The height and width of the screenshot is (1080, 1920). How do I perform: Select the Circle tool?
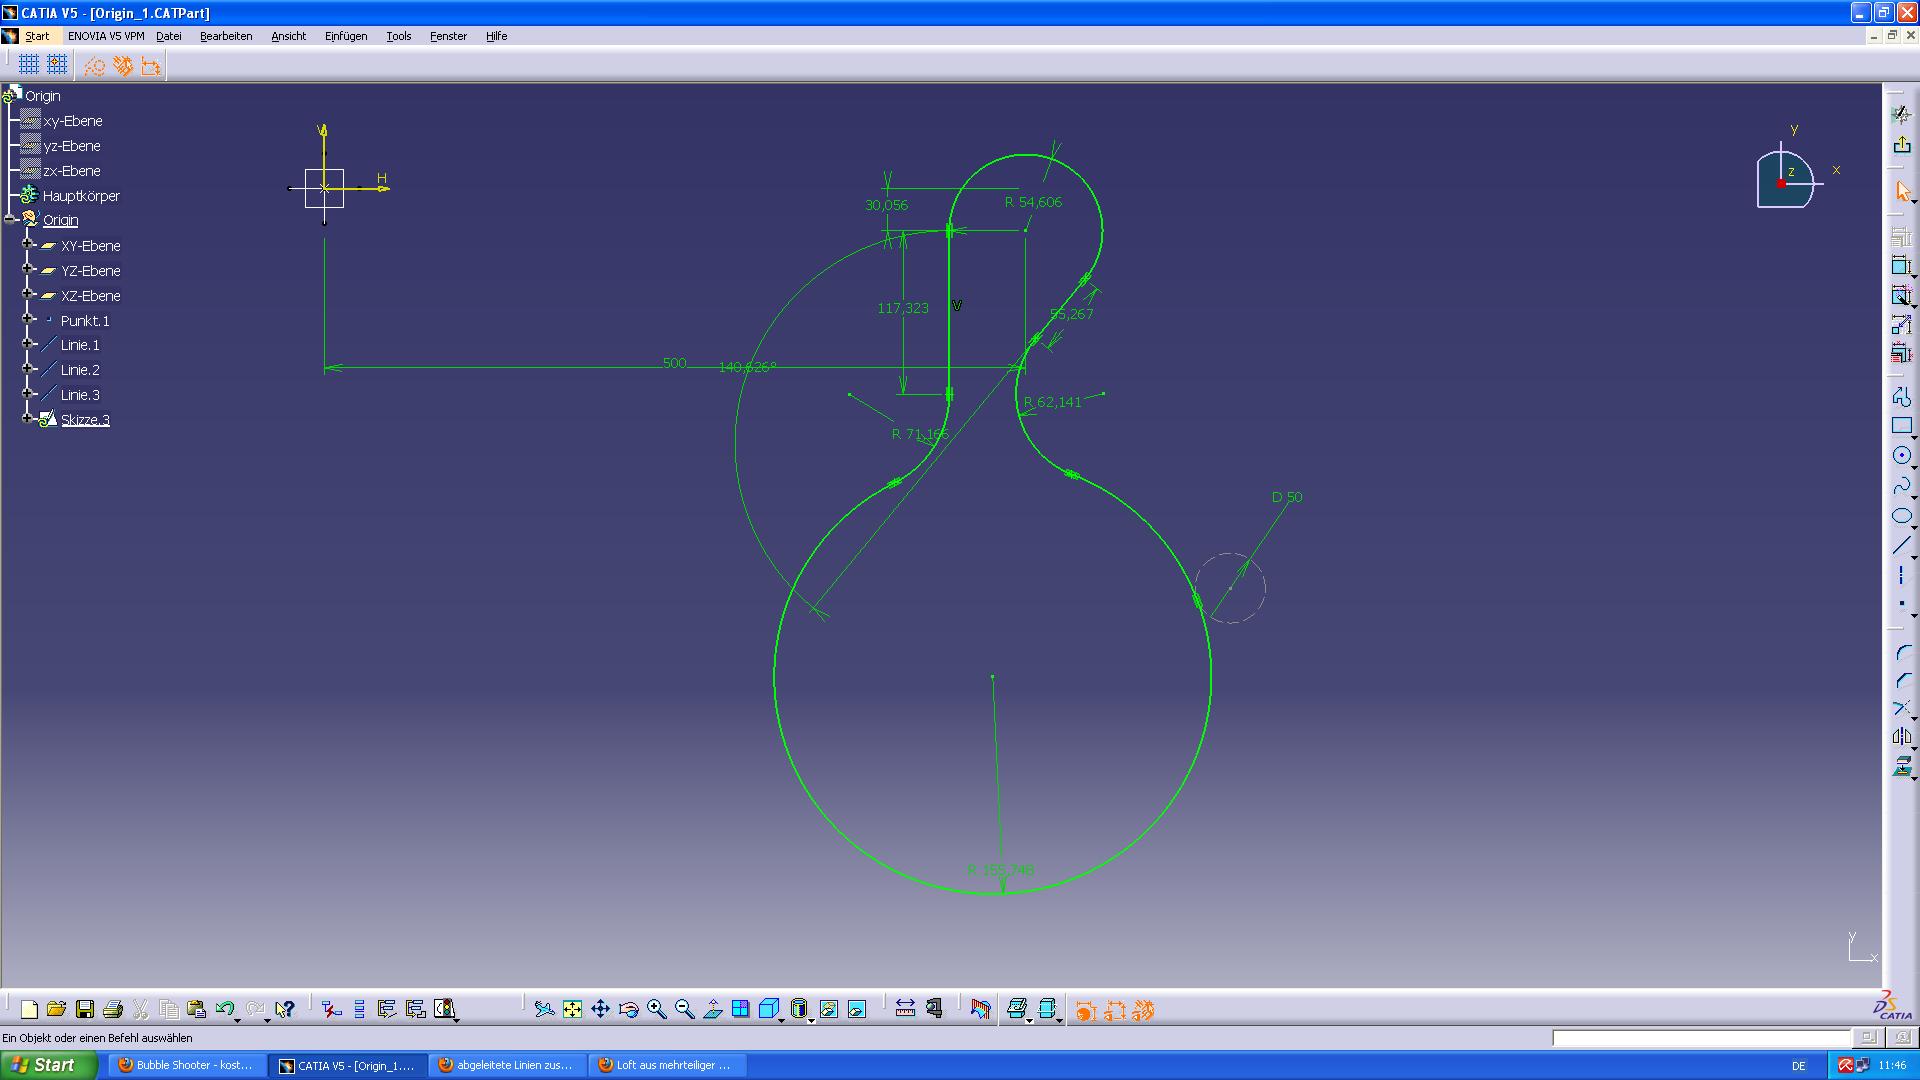click(x=1901, y=456)
